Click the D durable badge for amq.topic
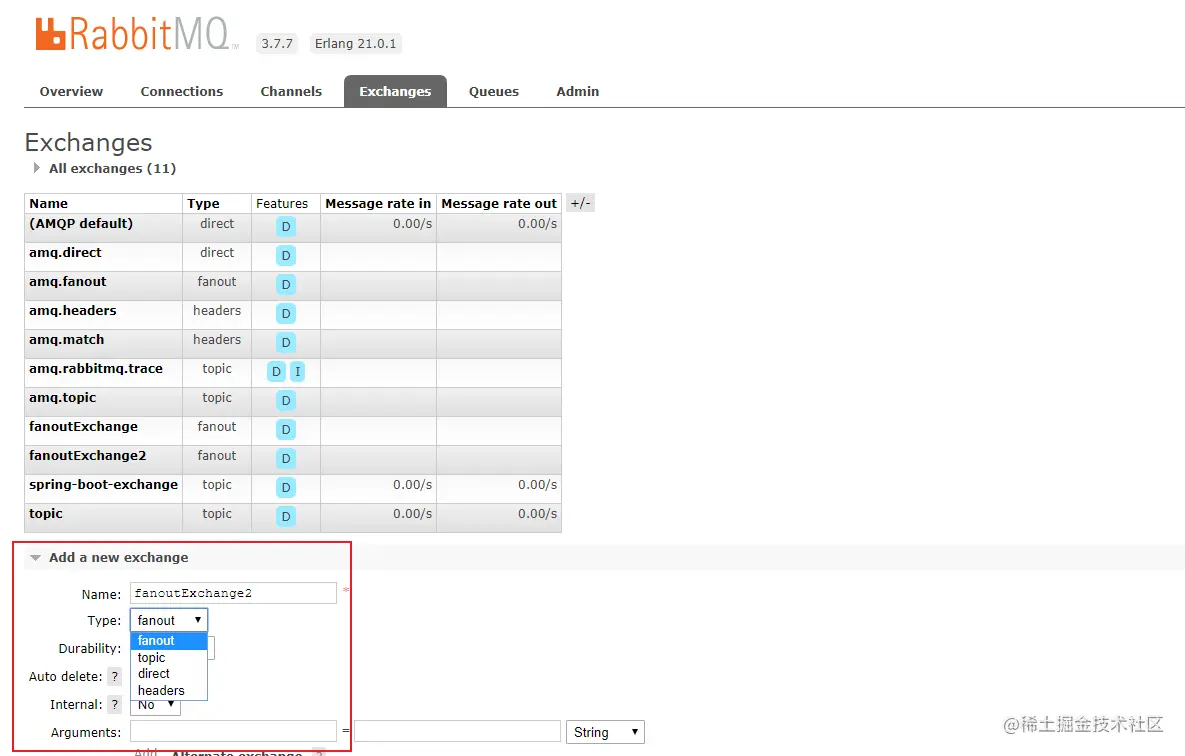Viewport: 1185px width, 756px height. pyautogui.click(x=286, y=400)
